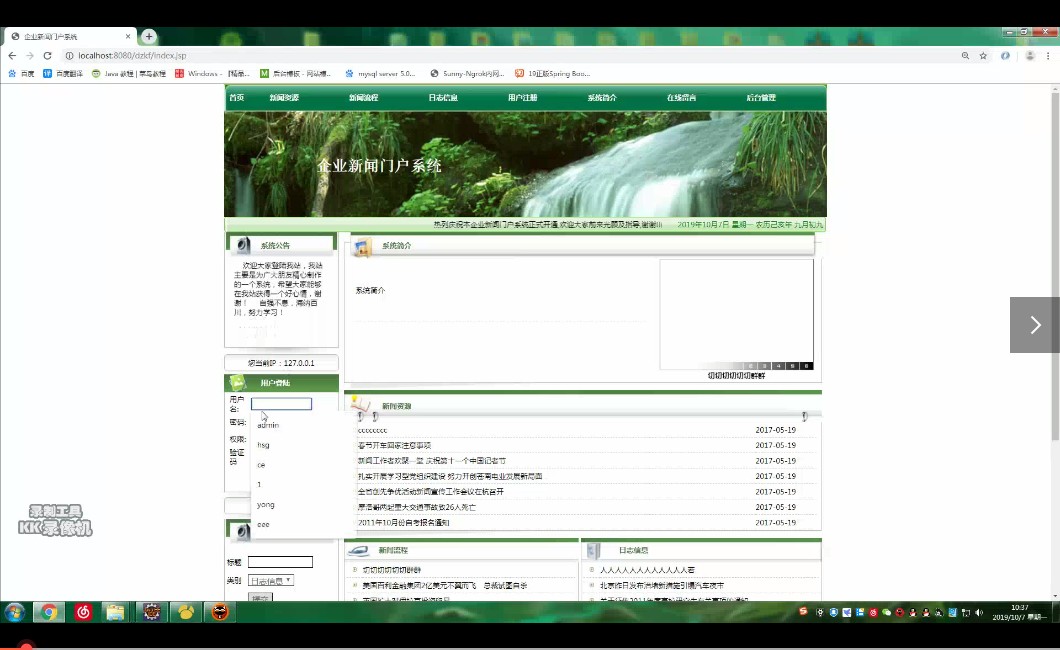
Task: Open the Chrome three-dot menu
Action: [x=1048, y=55]
